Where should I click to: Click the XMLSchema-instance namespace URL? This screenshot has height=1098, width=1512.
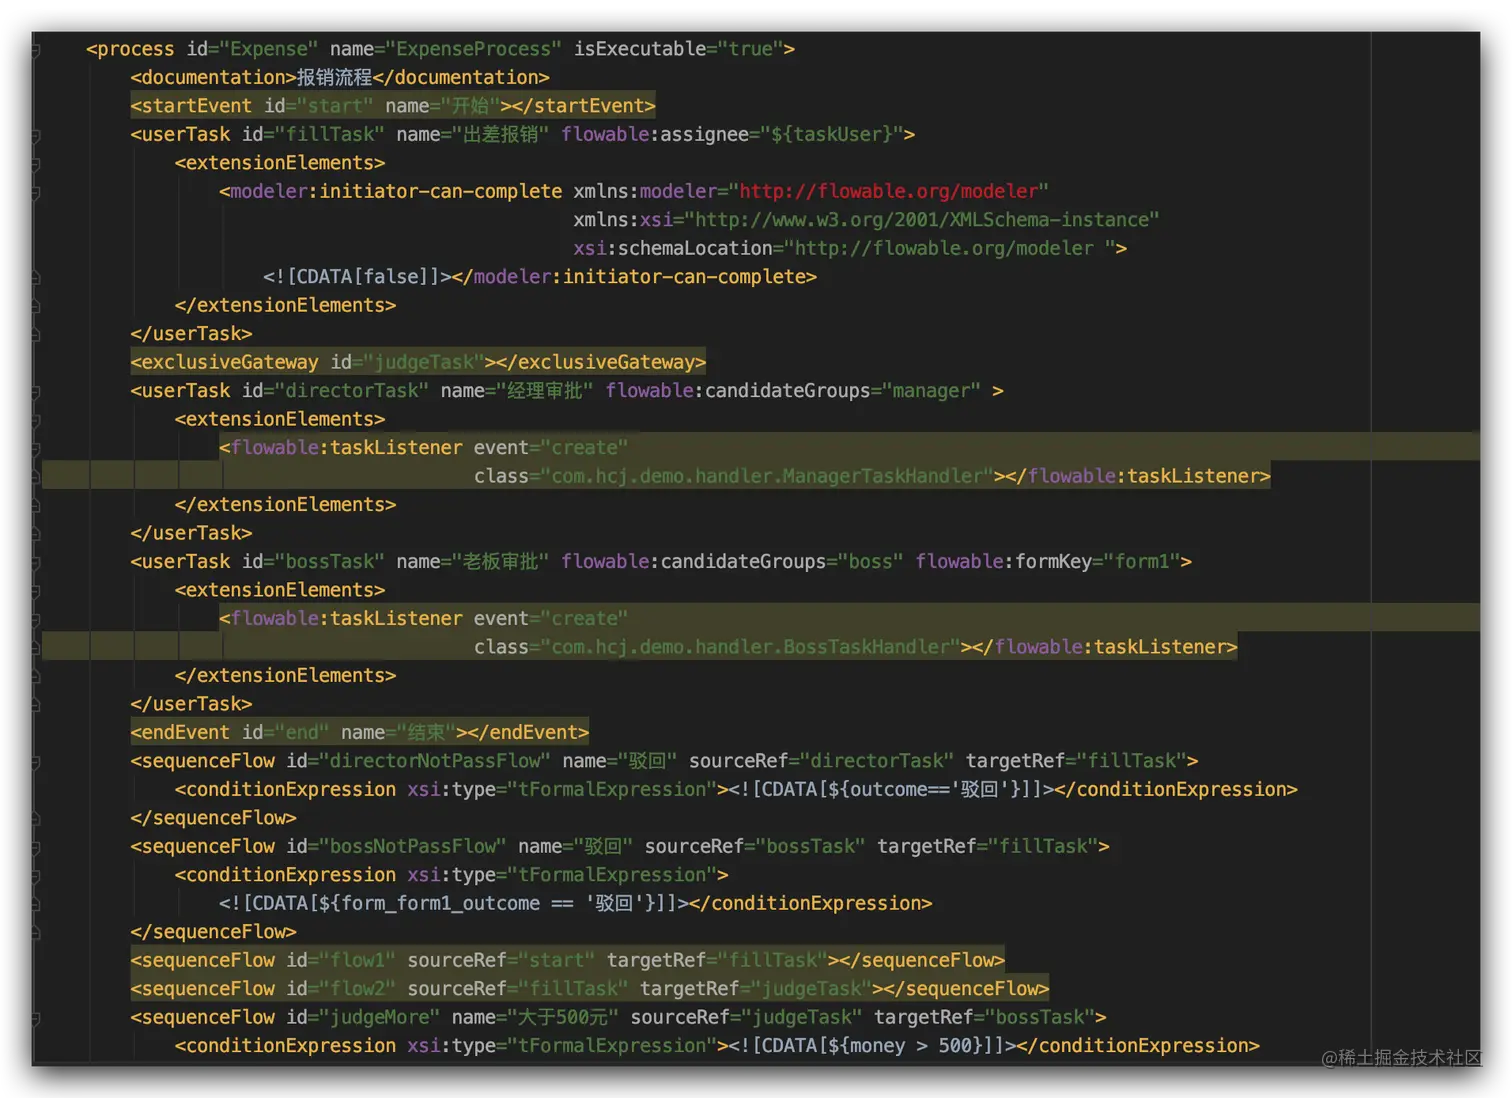pos(922,220)
